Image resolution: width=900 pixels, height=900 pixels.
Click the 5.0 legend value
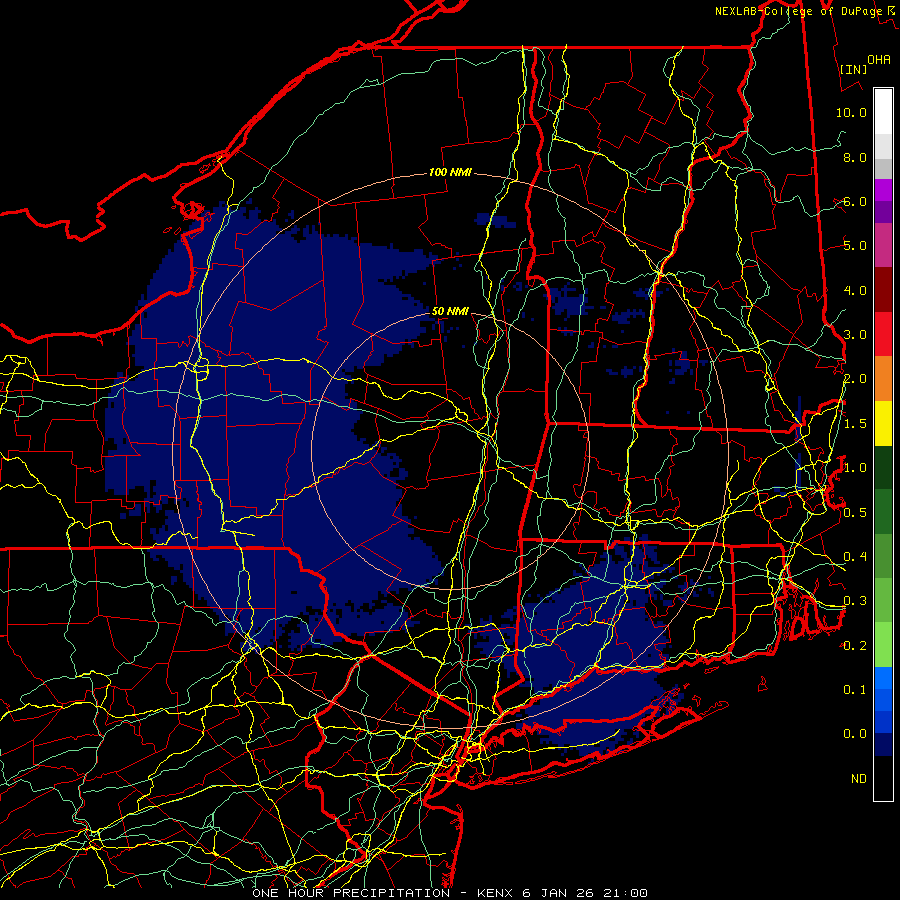(855, 246)
